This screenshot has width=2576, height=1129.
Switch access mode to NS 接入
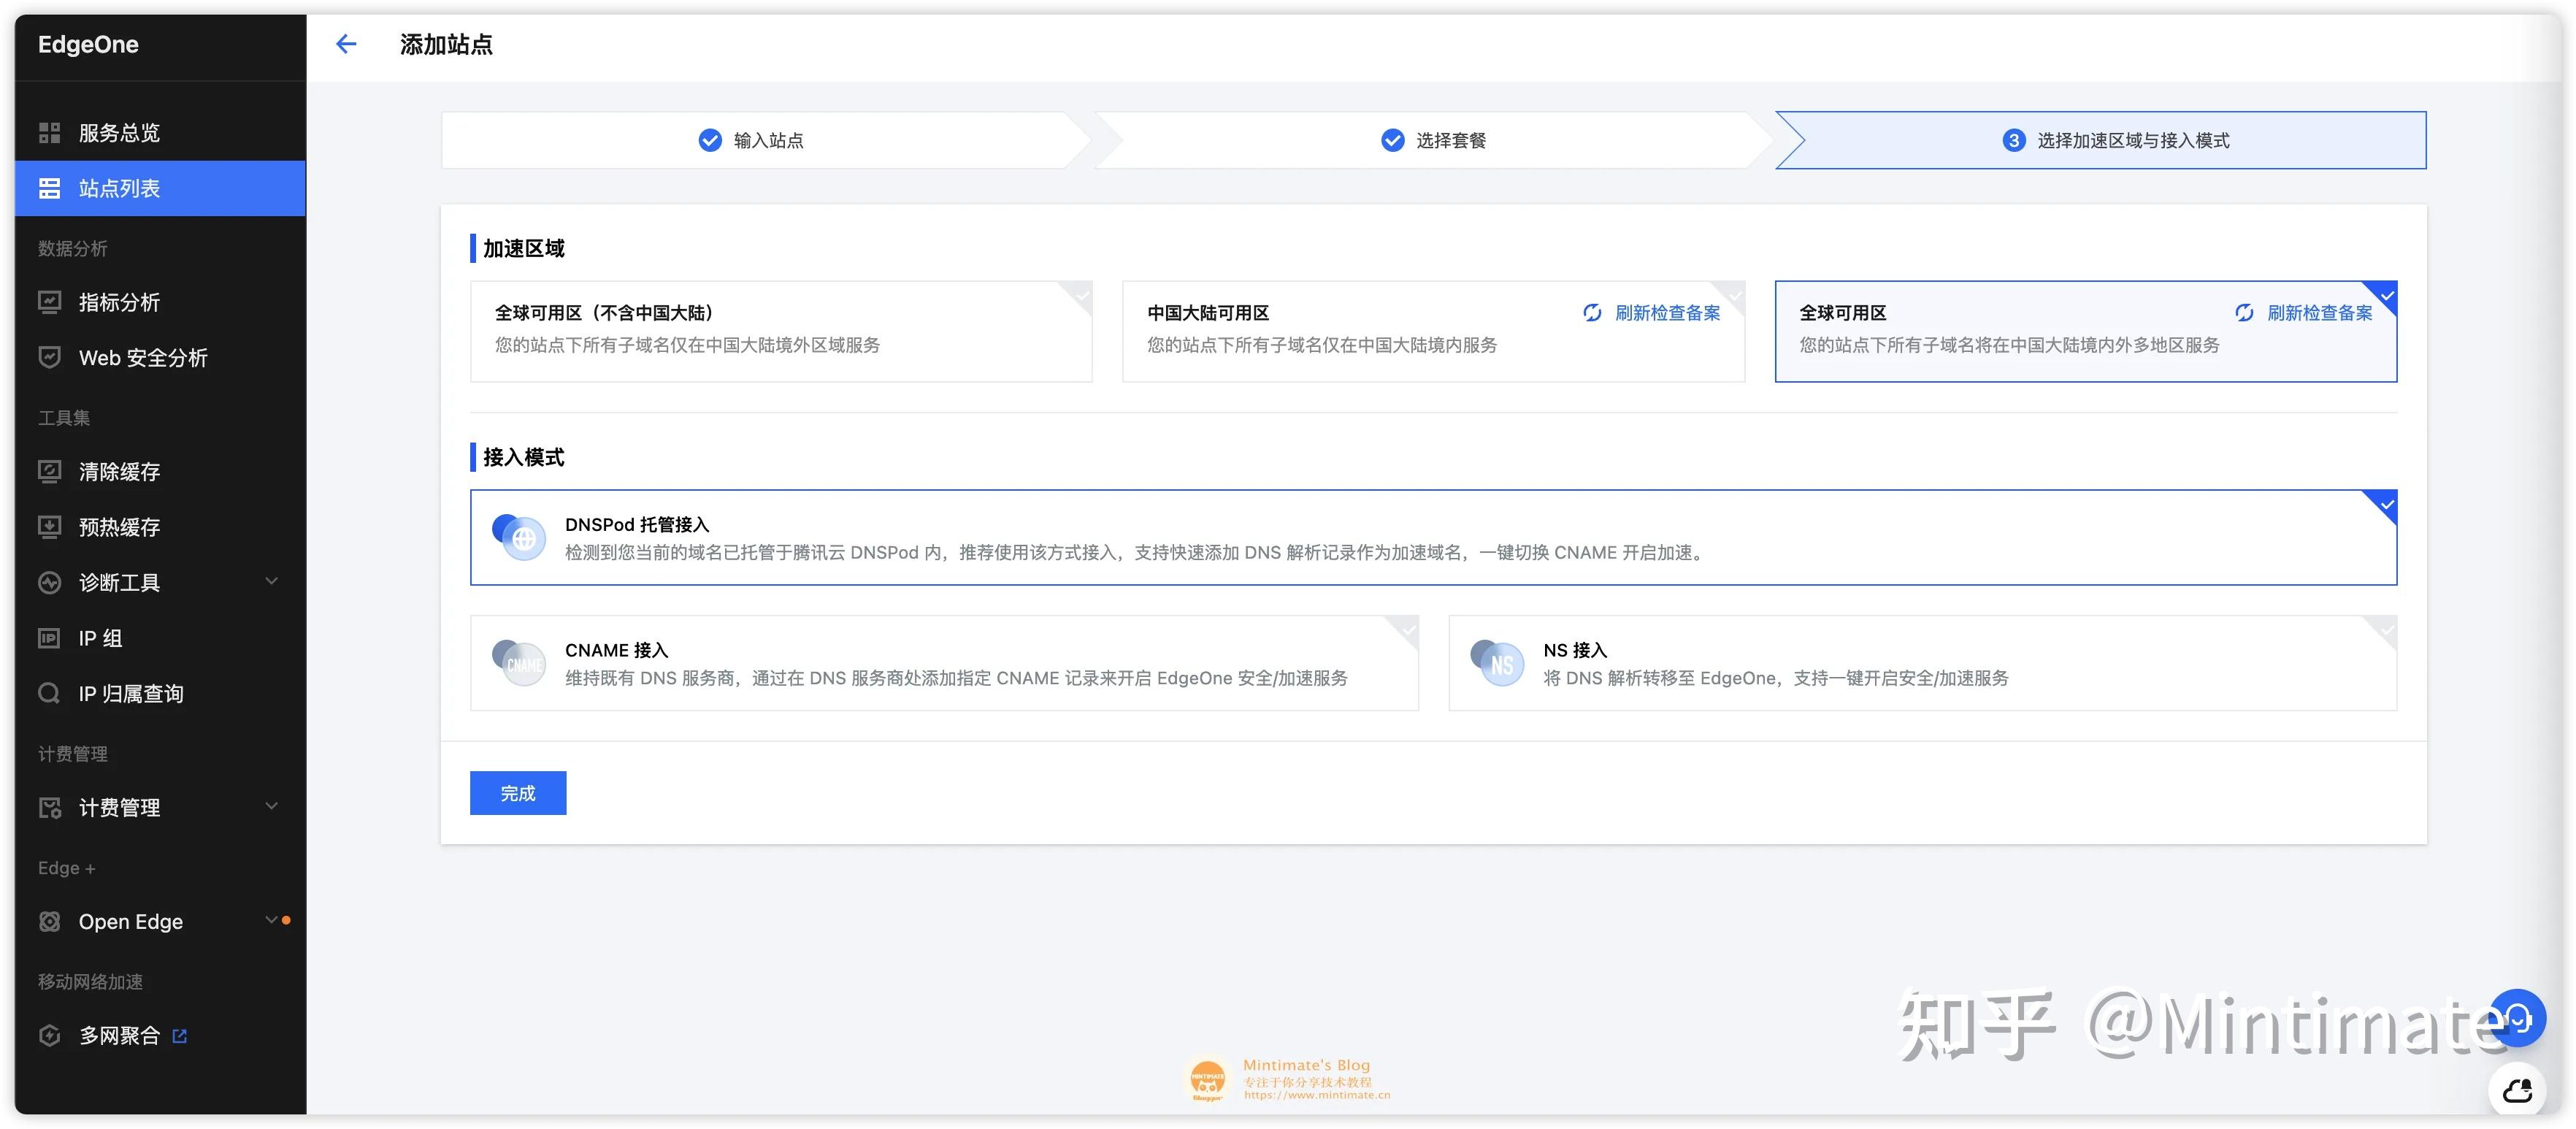tap(1920, 662)
